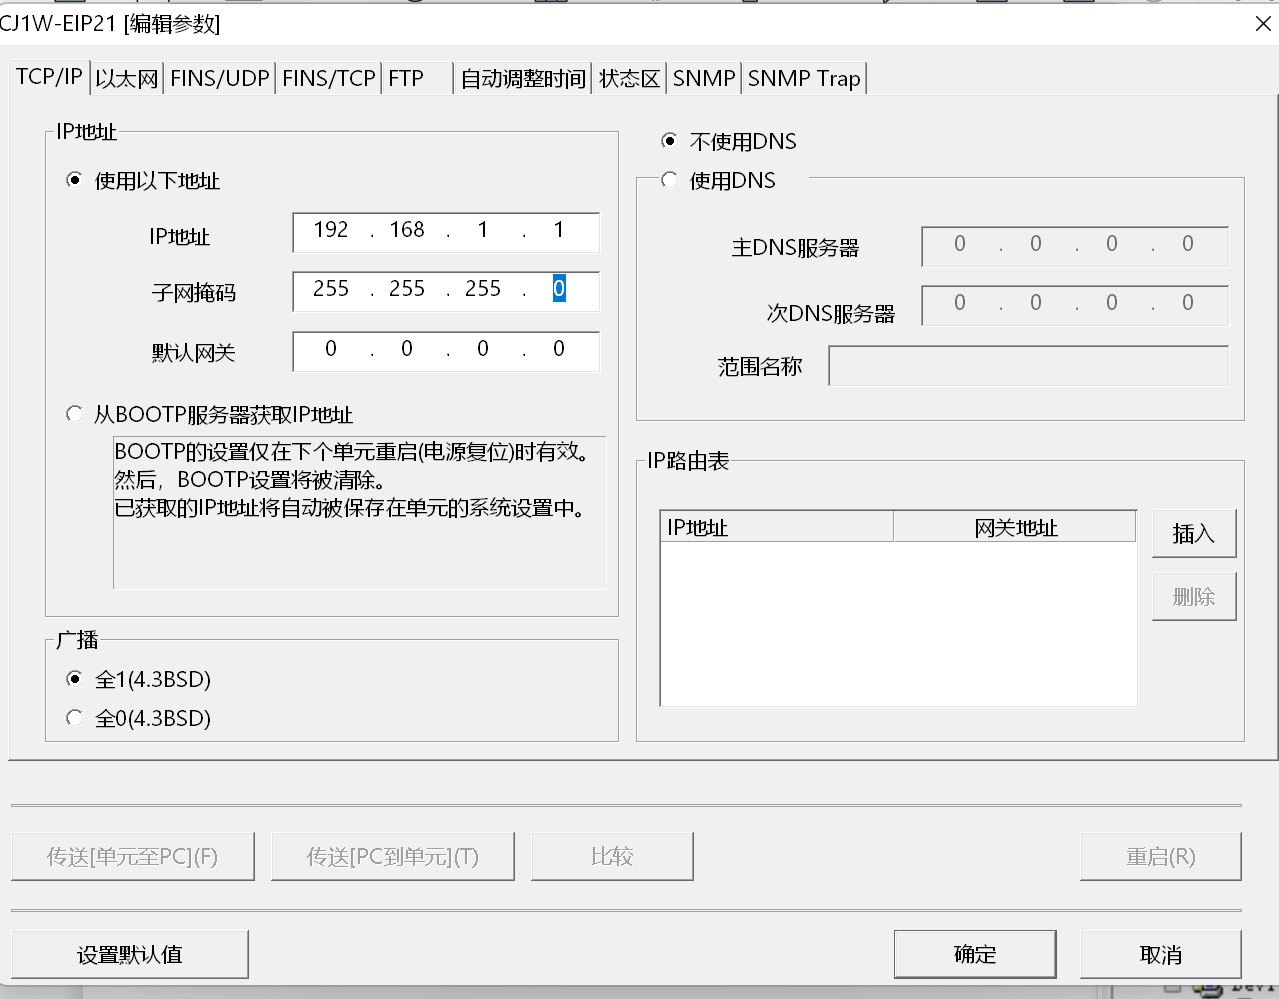Click the BOOTP description text box
The image size is (1279, 999).
360,512
